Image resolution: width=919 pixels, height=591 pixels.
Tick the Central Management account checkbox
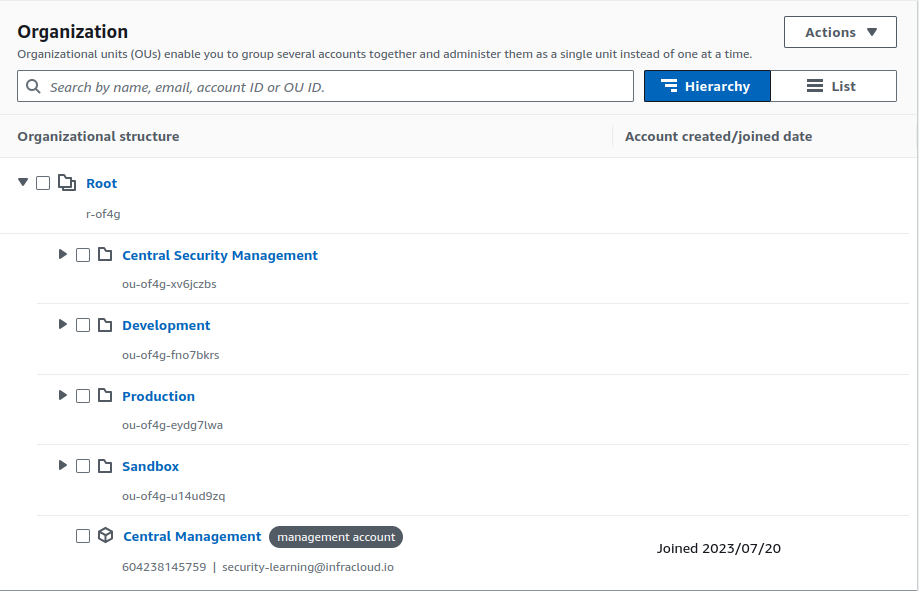pos(83,536)
